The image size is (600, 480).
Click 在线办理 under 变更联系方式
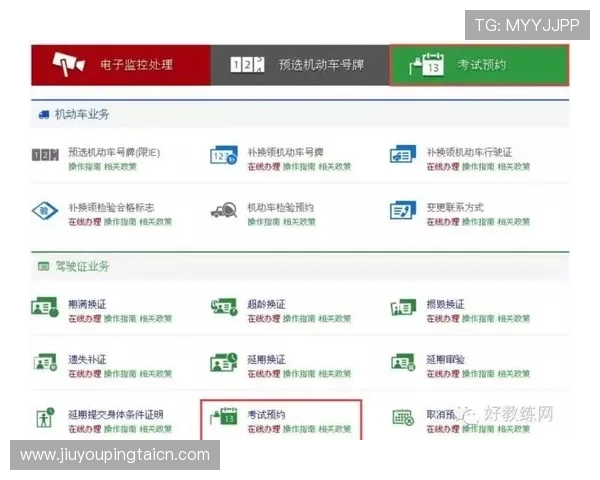tap(443, 222)
